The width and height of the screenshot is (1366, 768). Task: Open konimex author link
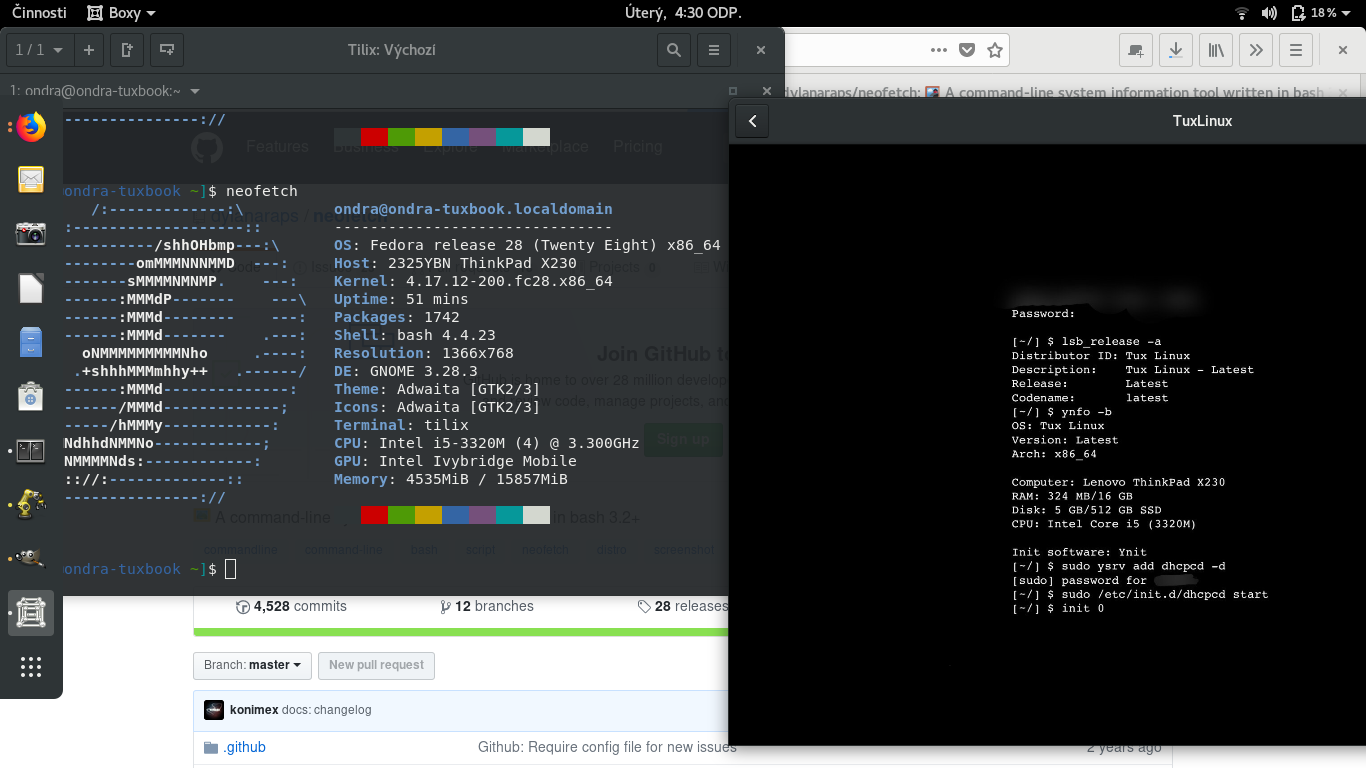pos(254,710)
